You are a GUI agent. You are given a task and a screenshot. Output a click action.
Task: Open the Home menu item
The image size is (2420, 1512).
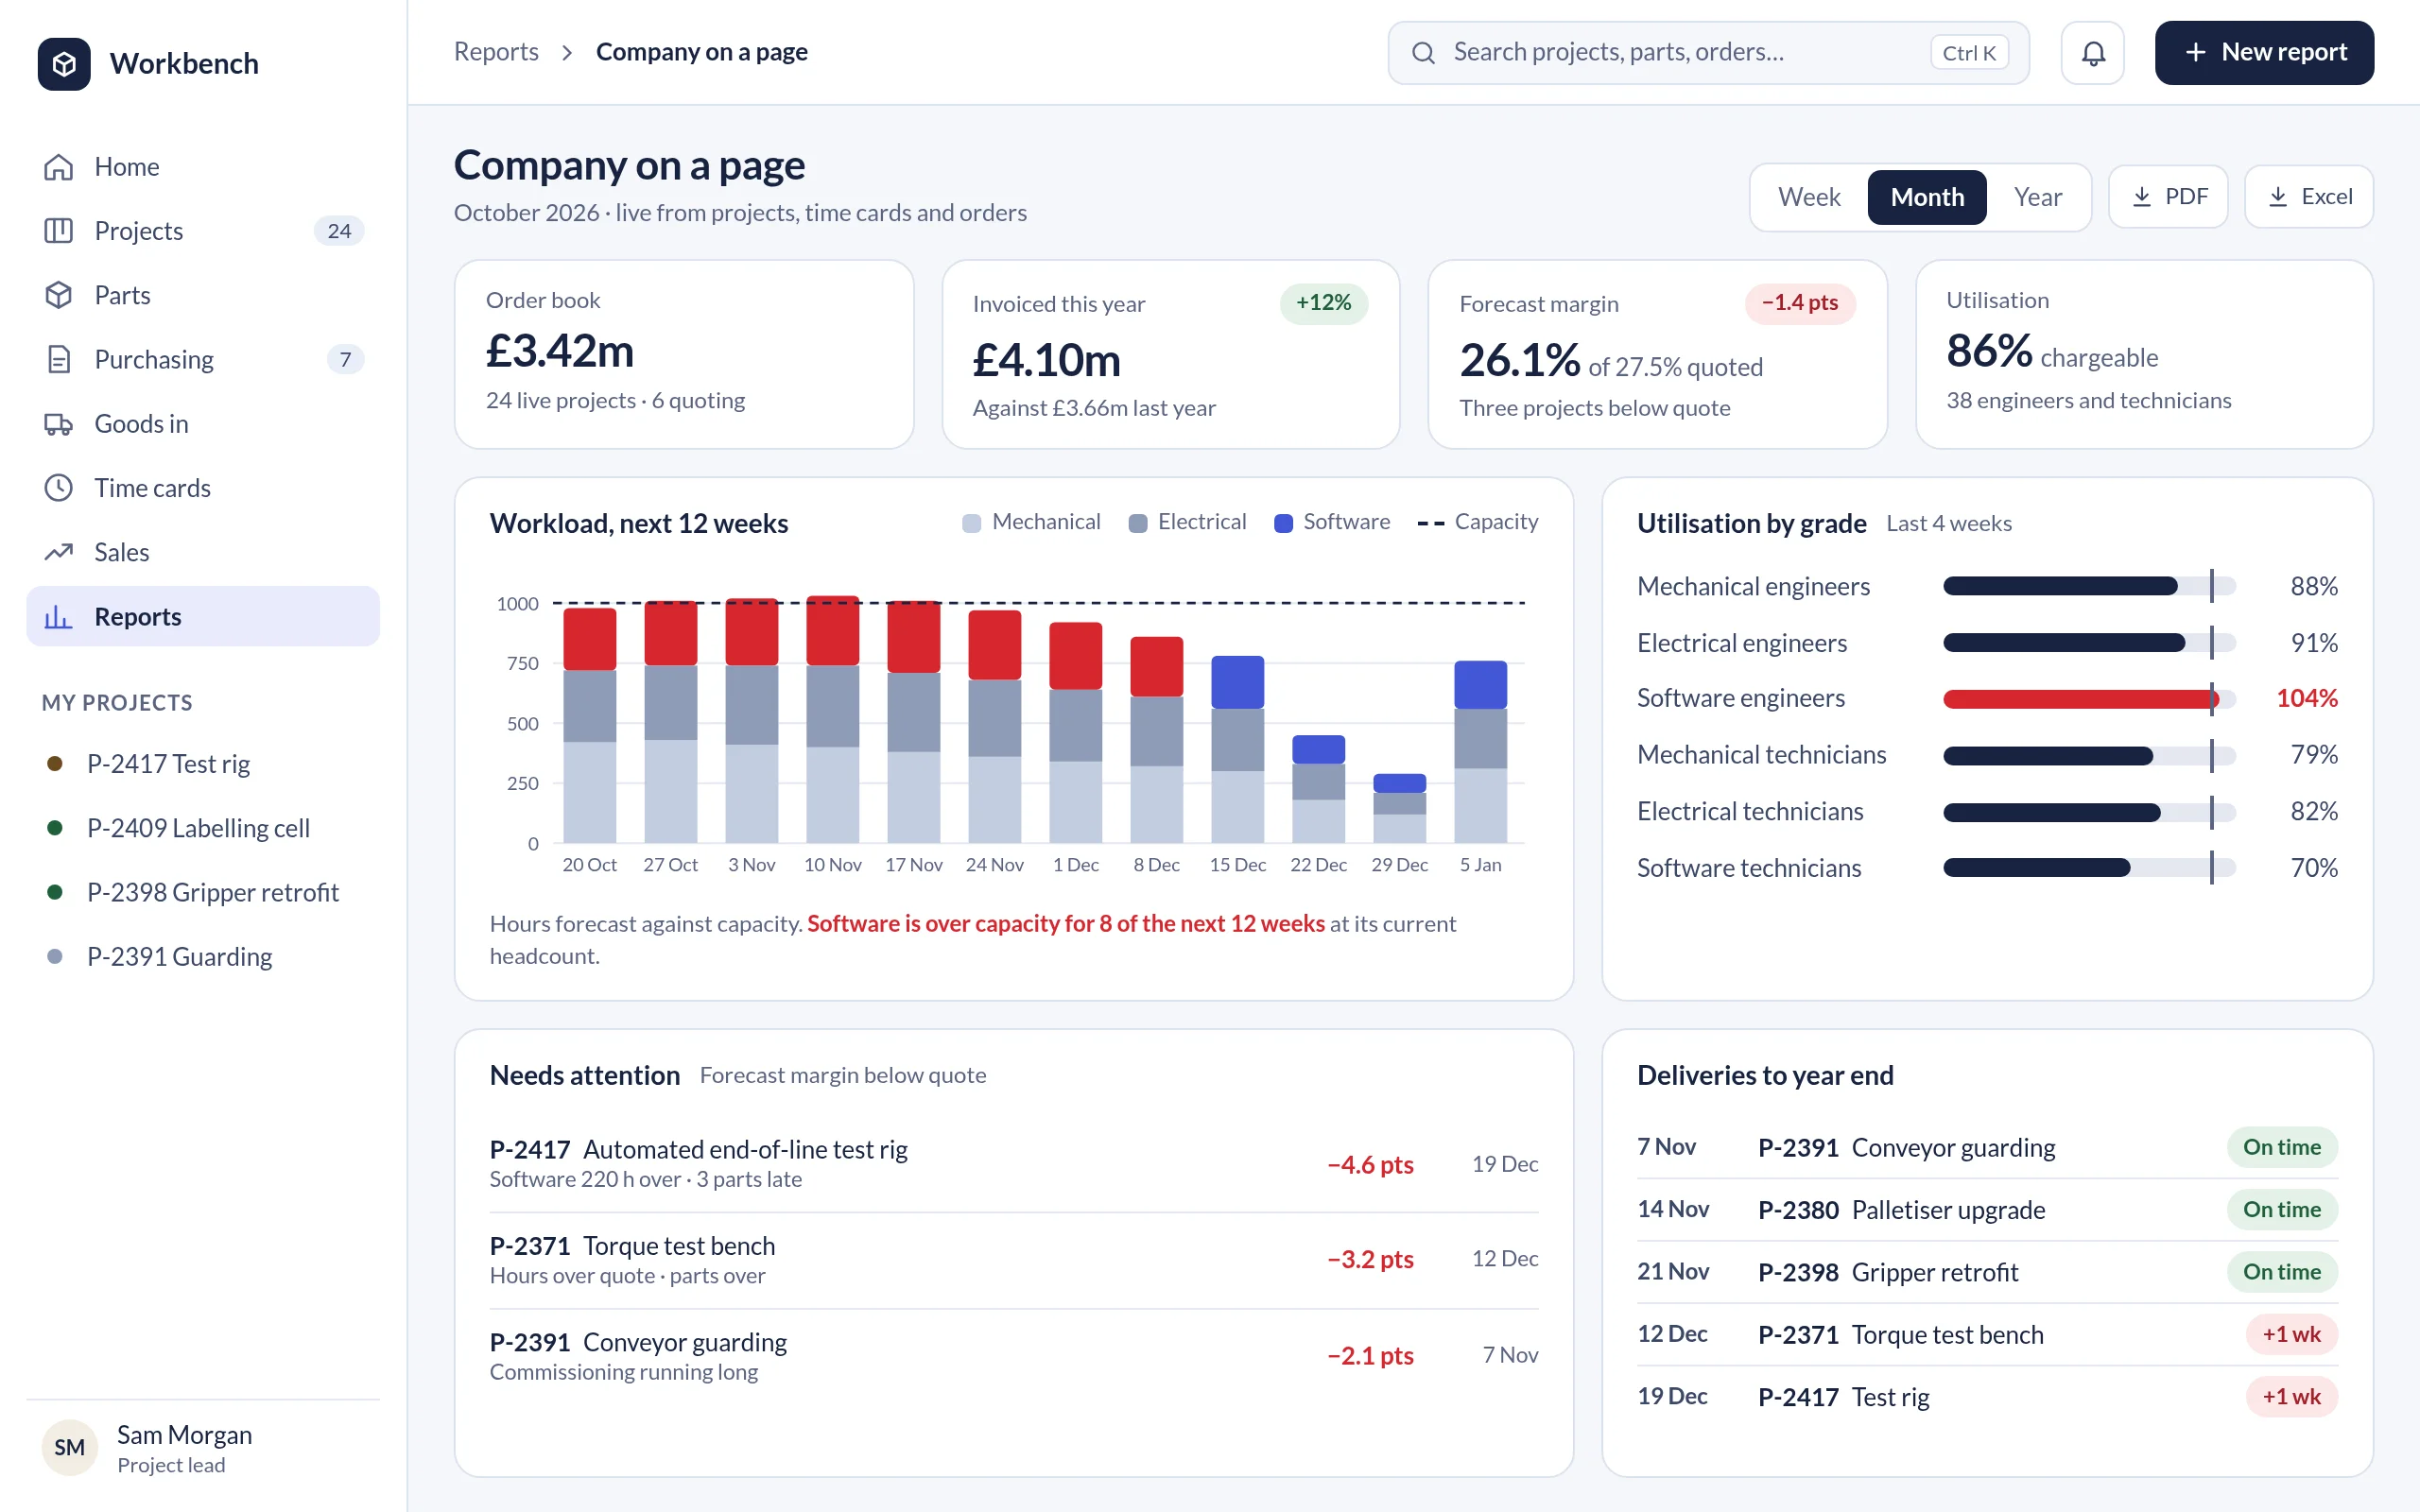[203, 167]
